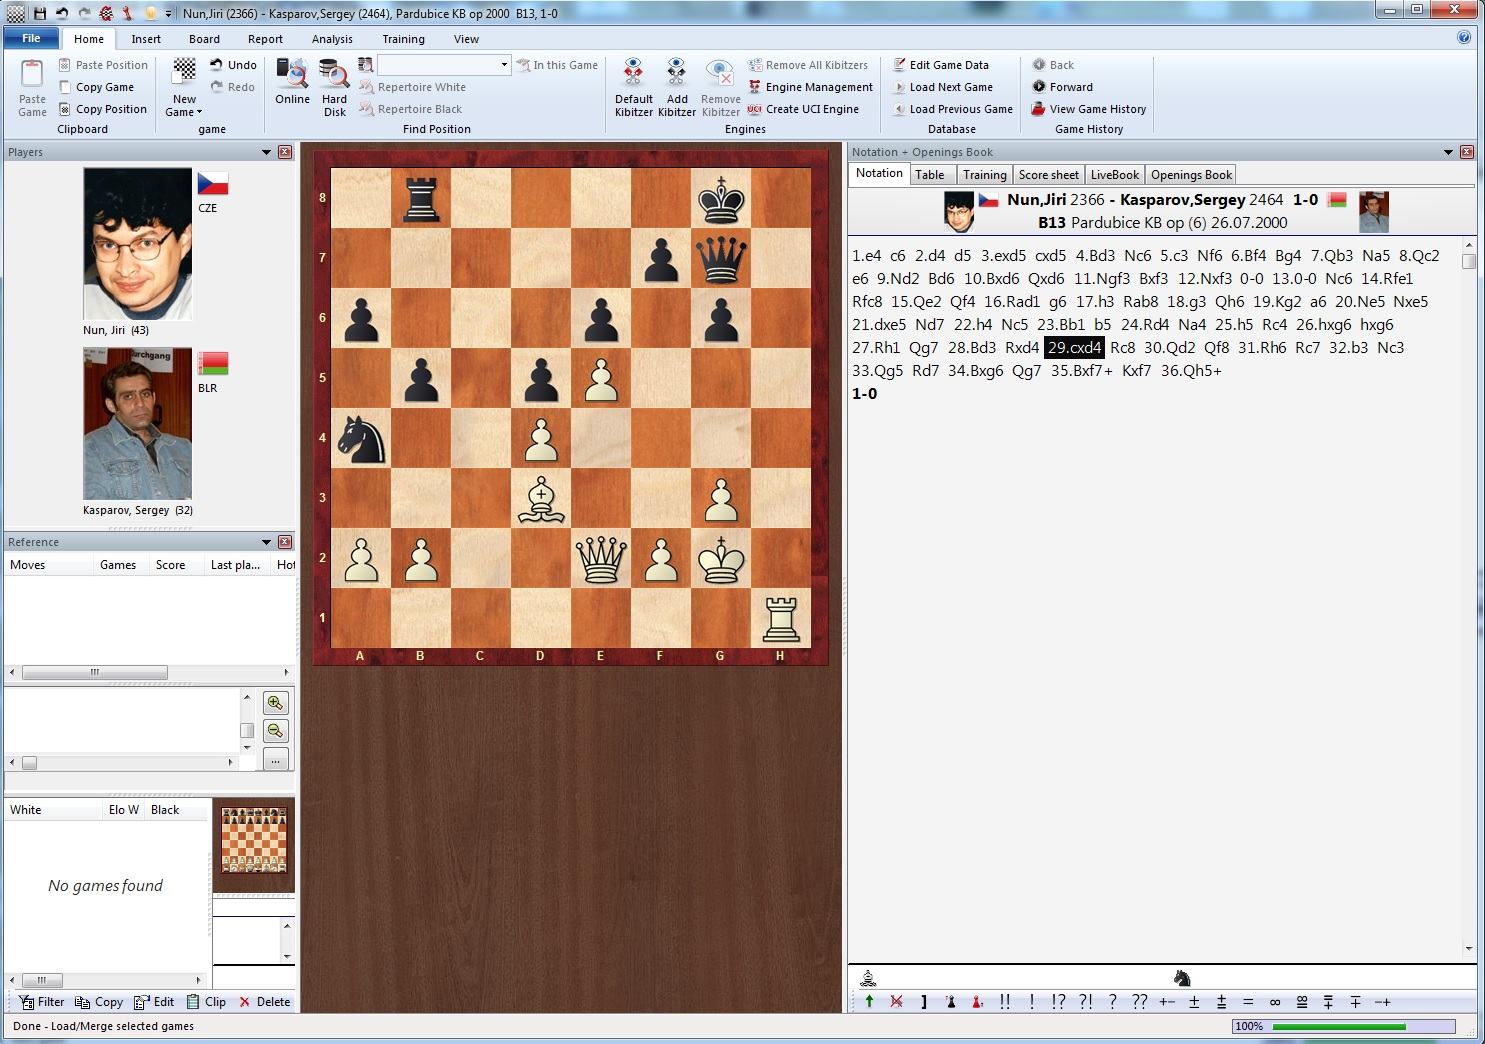Click the Engine Management icon
The image size is (1485, 1044).
click(755, 87)
